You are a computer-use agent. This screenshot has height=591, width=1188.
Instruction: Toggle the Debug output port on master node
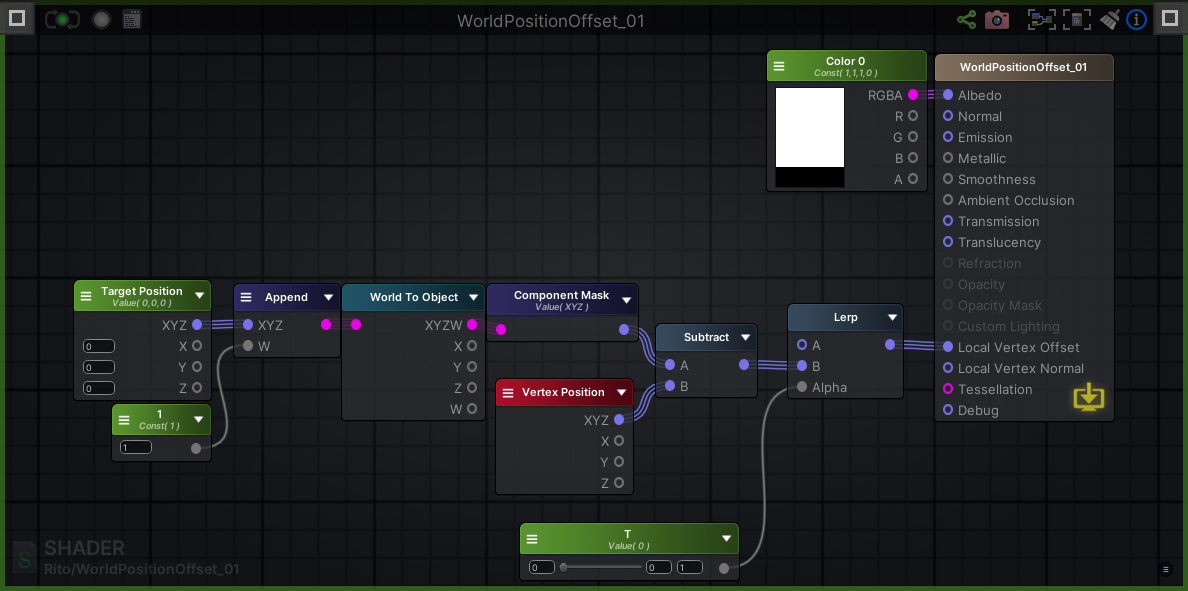coord(946,410)
